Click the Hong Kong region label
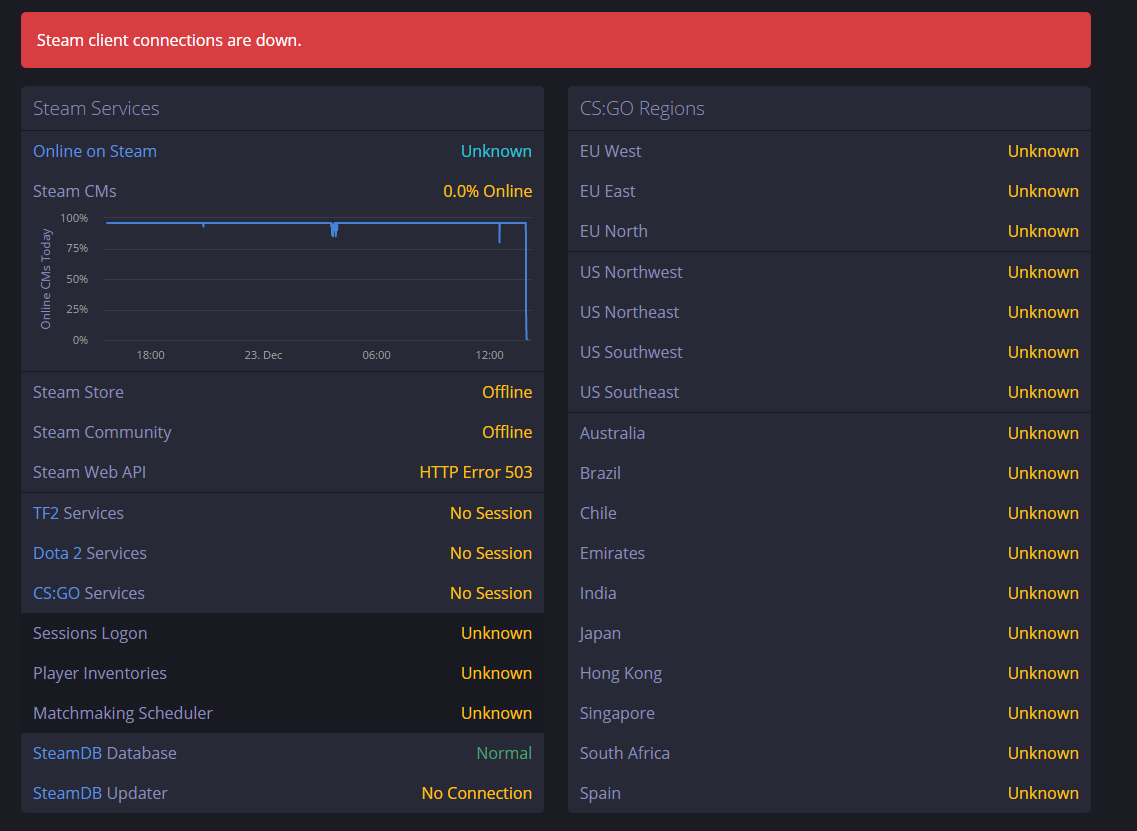The height and width of the screenshot is (831, 1137). pyautogui.click(x=621, y=673)
